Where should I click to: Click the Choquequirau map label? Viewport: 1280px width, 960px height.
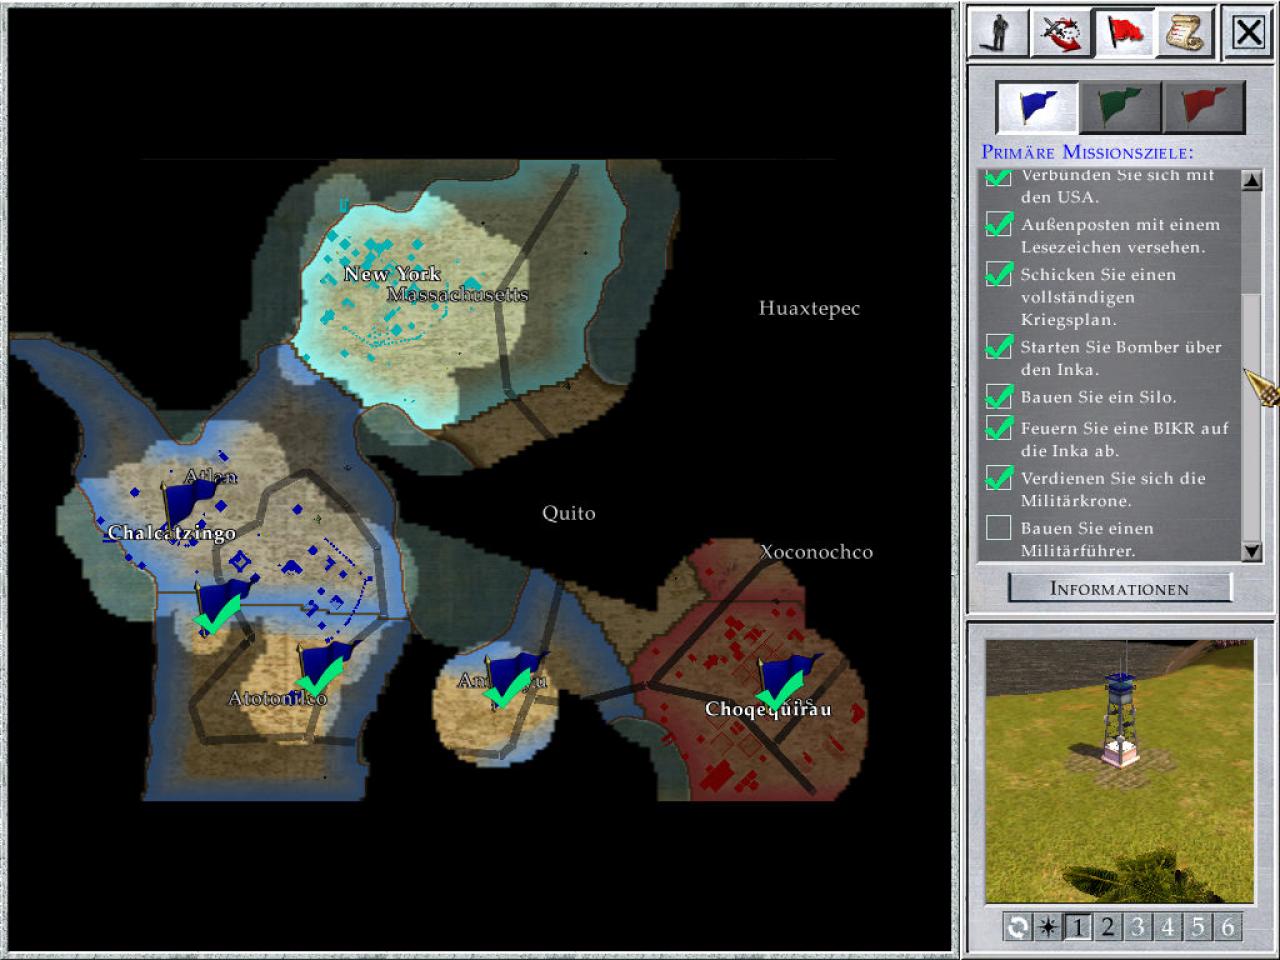[768, 709]
